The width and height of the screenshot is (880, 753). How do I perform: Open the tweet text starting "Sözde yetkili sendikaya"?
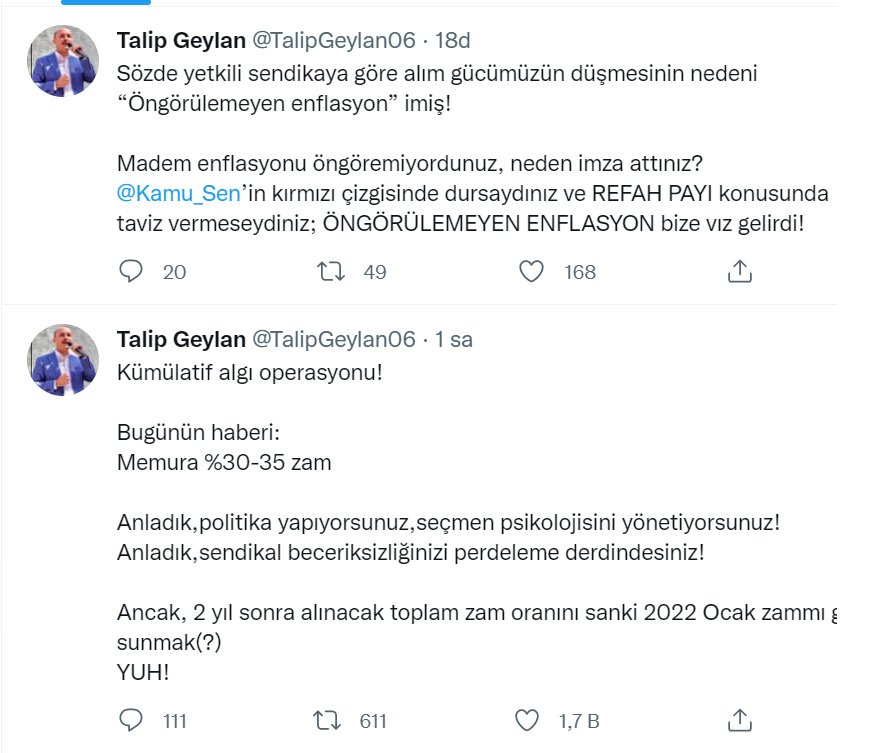click(438, 73)
